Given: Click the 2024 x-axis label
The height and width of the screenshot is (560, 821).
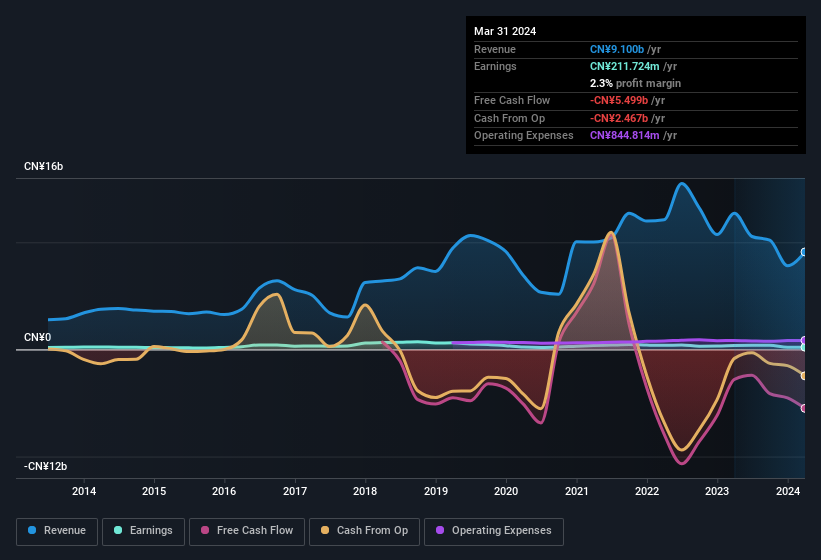Looking at the screenshot, I should (x=787, y=491).
